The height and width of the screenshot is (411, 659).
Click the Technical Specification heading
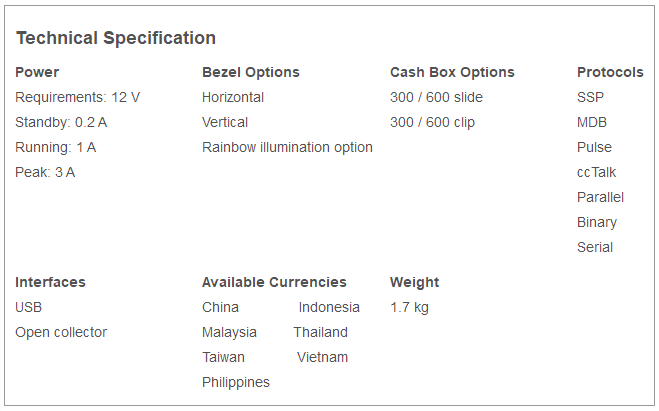pyautogui.click(x=116, y=38)
